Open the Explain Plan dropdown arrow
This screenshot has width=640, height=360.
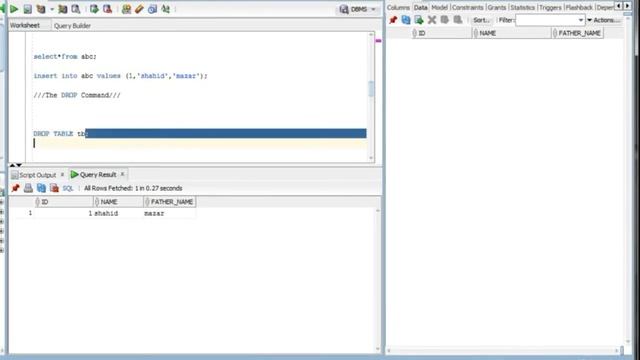(52, 9)
